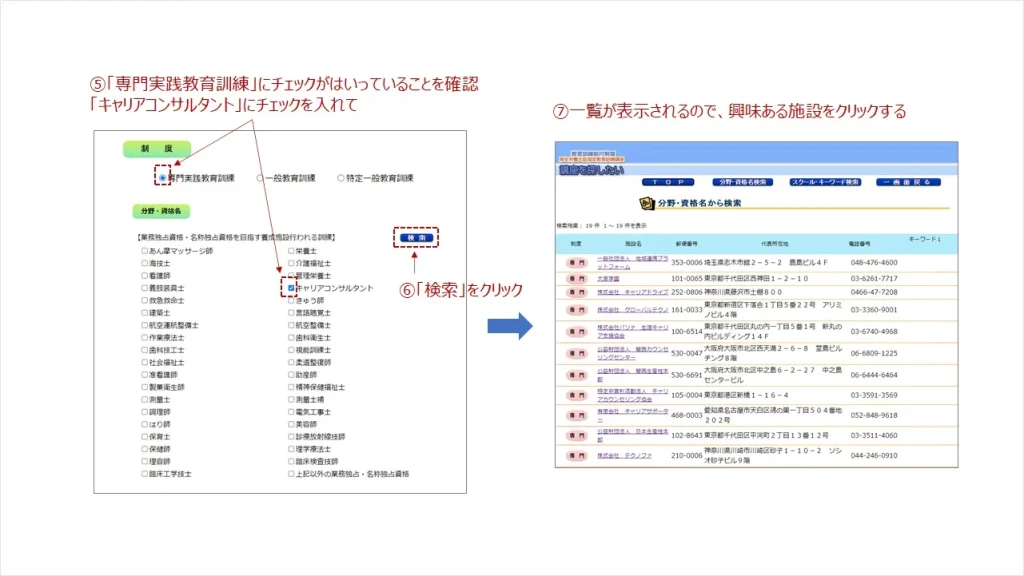Check the はり師 checkbox
This screenshot has width=1024, height=576.
(x=144, y=424)
